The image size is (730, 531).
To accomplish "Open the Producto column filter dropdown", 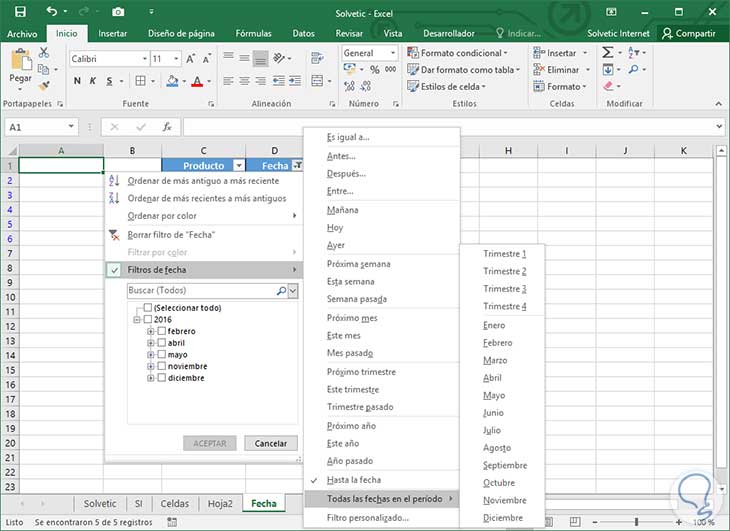I will (x=238, y=166).
